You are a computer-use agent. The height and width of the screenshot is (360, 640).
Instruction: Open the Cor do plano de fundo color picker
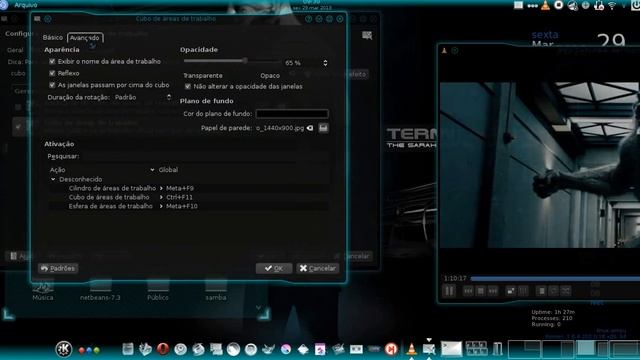point(292,114)
